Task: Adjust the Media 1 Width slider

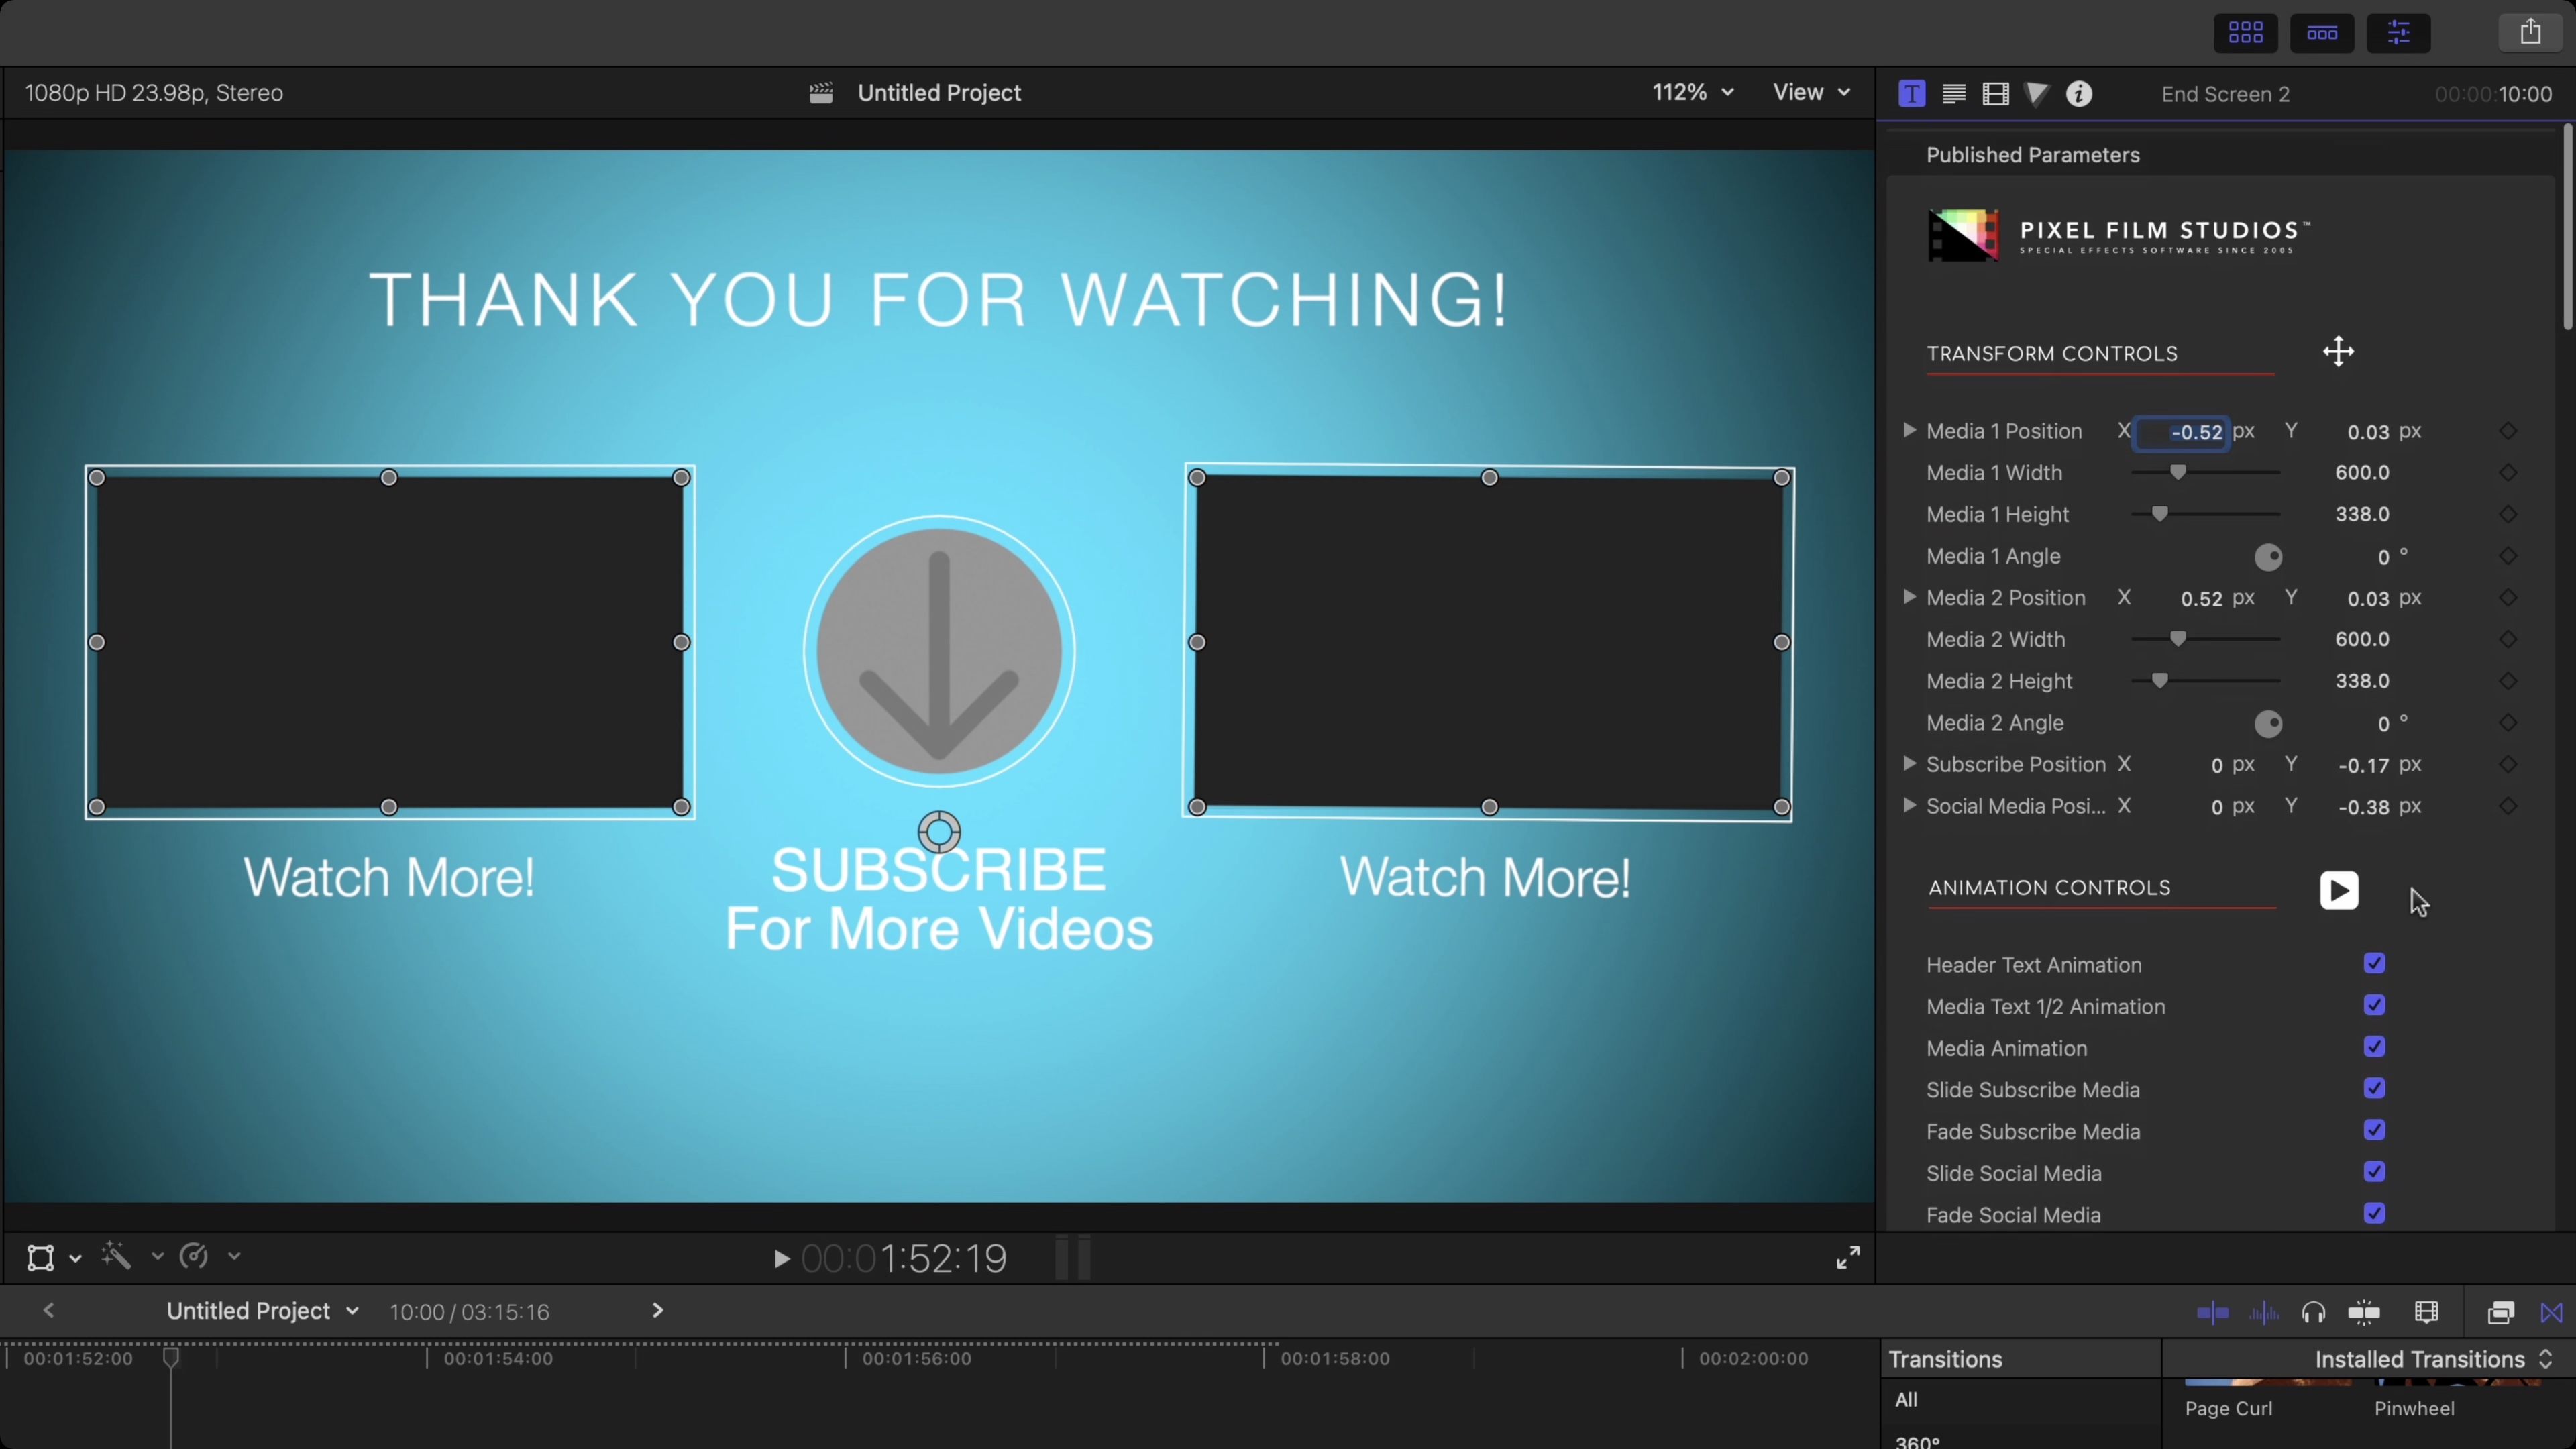Action: click(2178, 472)
